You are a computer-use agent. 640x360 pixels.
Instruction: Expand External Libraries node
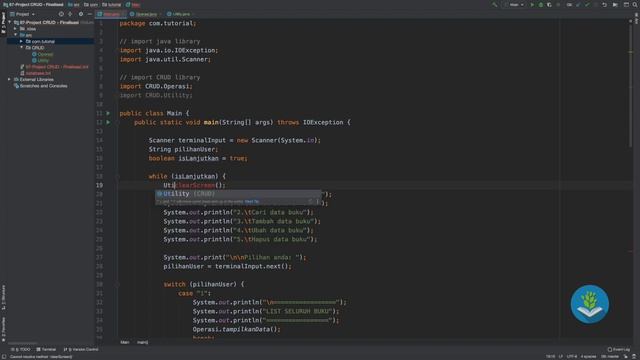click(9, 79)
